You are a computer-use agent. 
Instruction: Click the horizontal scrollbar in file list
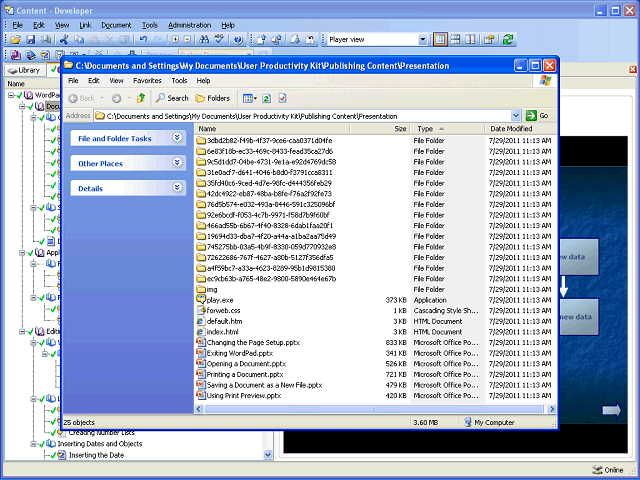(x=373, y=409)
